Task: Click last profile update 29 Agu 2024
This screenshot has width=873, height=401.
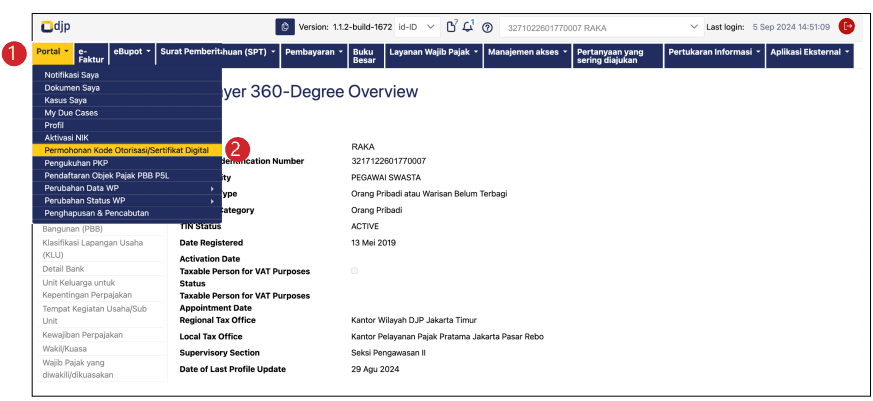Action: click(x=375, y=369)
